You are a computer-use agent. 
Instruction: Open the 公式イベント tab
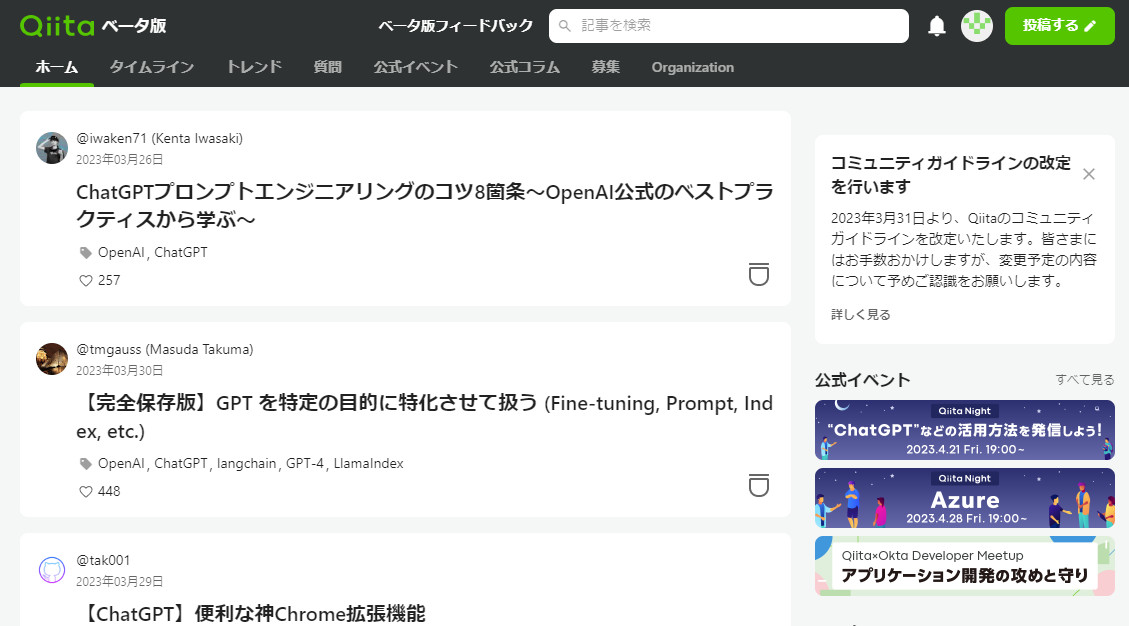tap(415, 67)
